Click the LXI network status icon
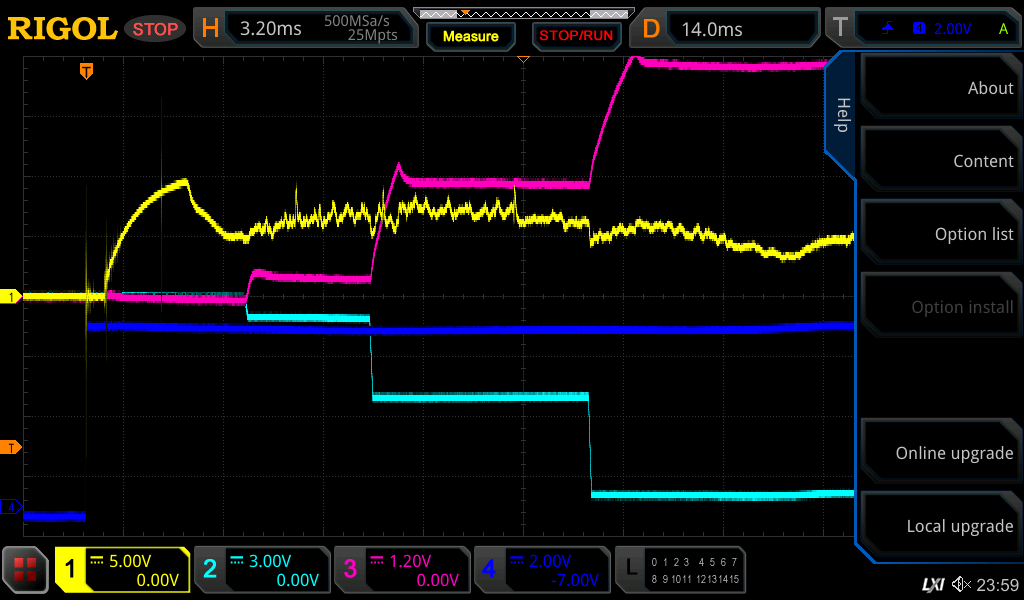The image size is (1024, 600). click(932, 584)
